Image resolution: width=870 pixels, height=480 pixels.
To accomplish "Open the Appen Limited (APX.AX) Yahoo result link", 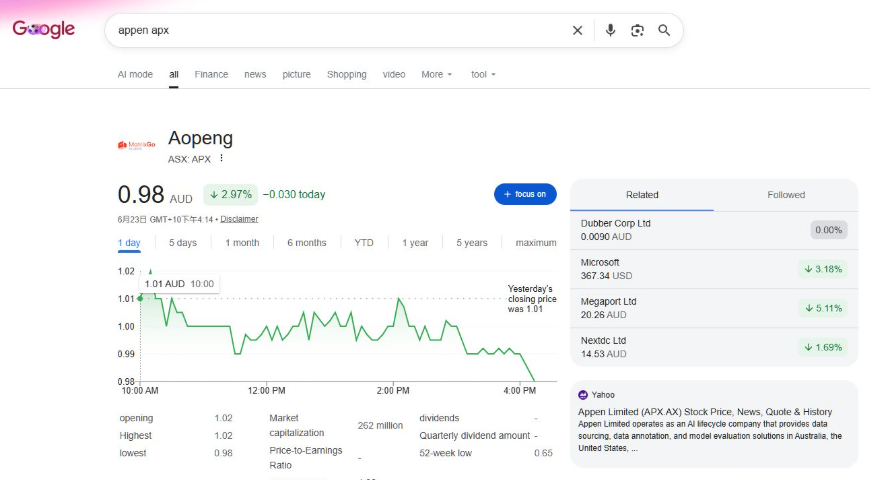I will click(705, 412).
